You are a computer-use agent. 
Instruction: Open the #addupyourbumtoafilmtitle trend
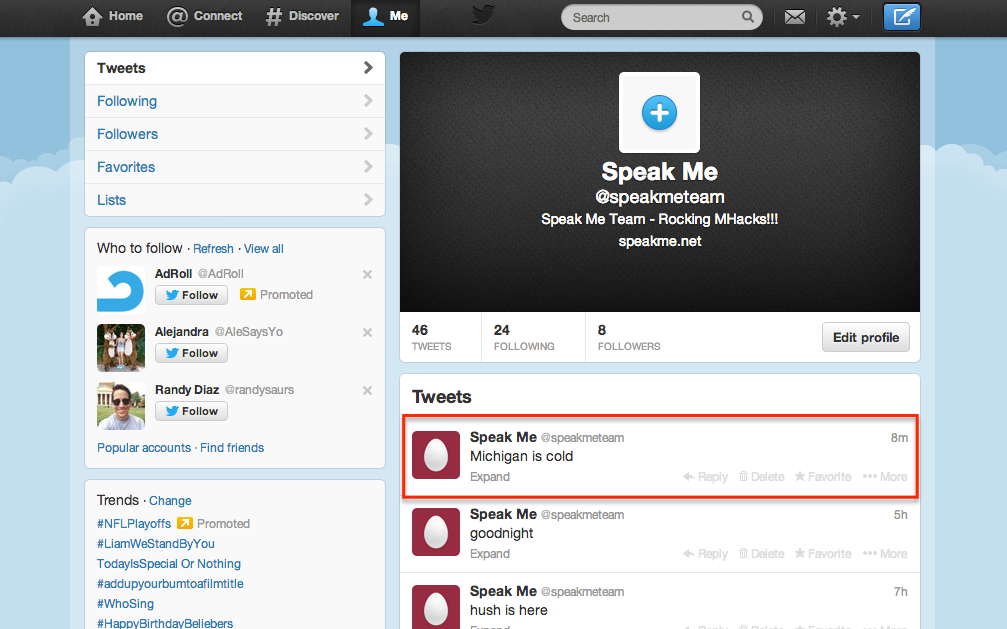[x=170, y=583]
